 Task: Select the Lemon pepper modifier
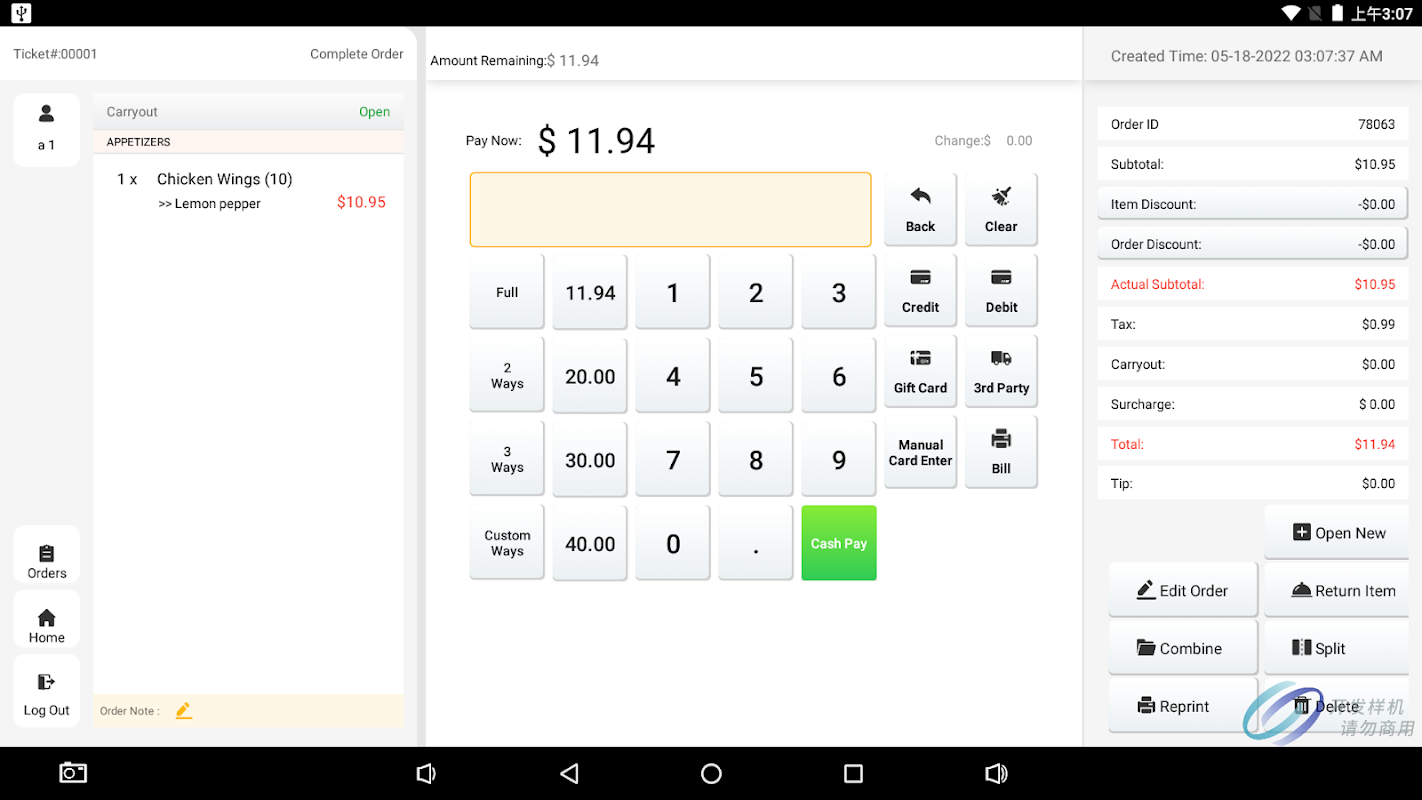tap(209, 204)
